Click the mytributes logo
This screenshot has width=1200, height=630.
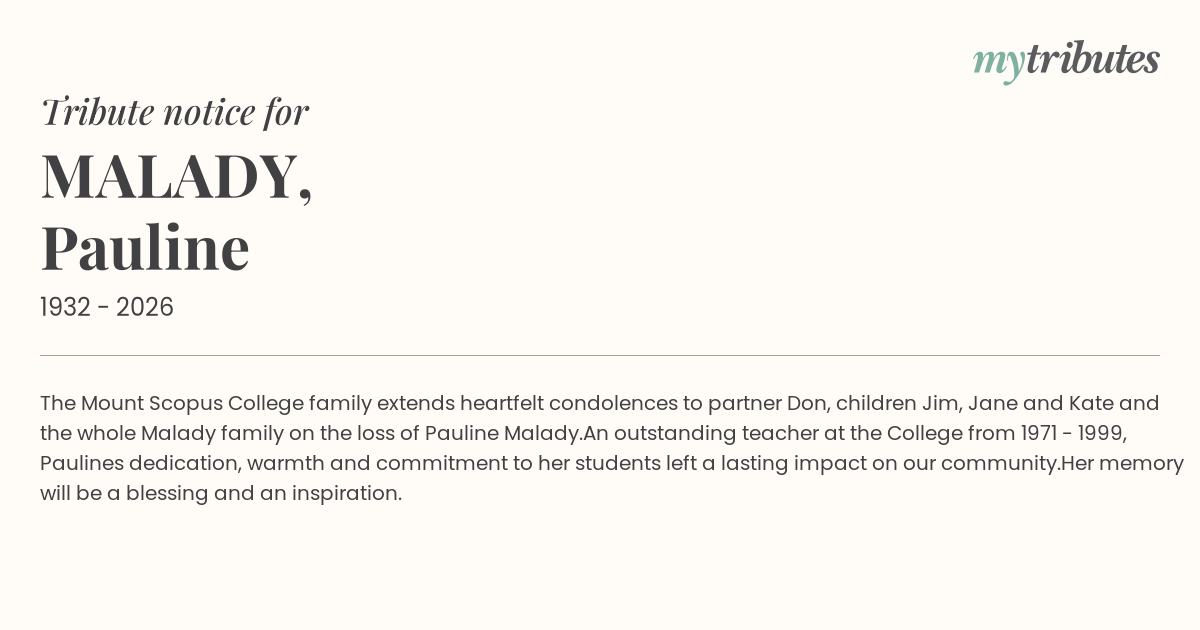(1065, 60)
